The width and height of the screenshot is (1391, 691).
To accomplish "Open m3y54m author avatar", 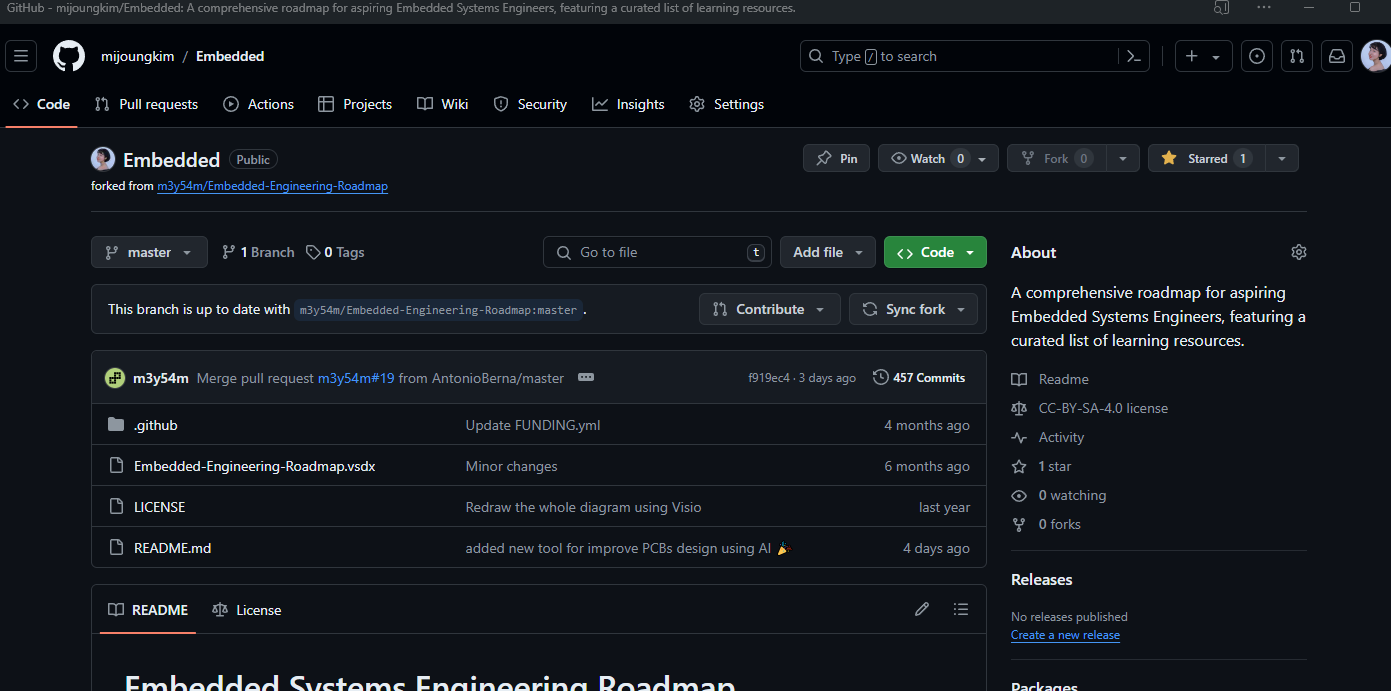I will (115, 378).
